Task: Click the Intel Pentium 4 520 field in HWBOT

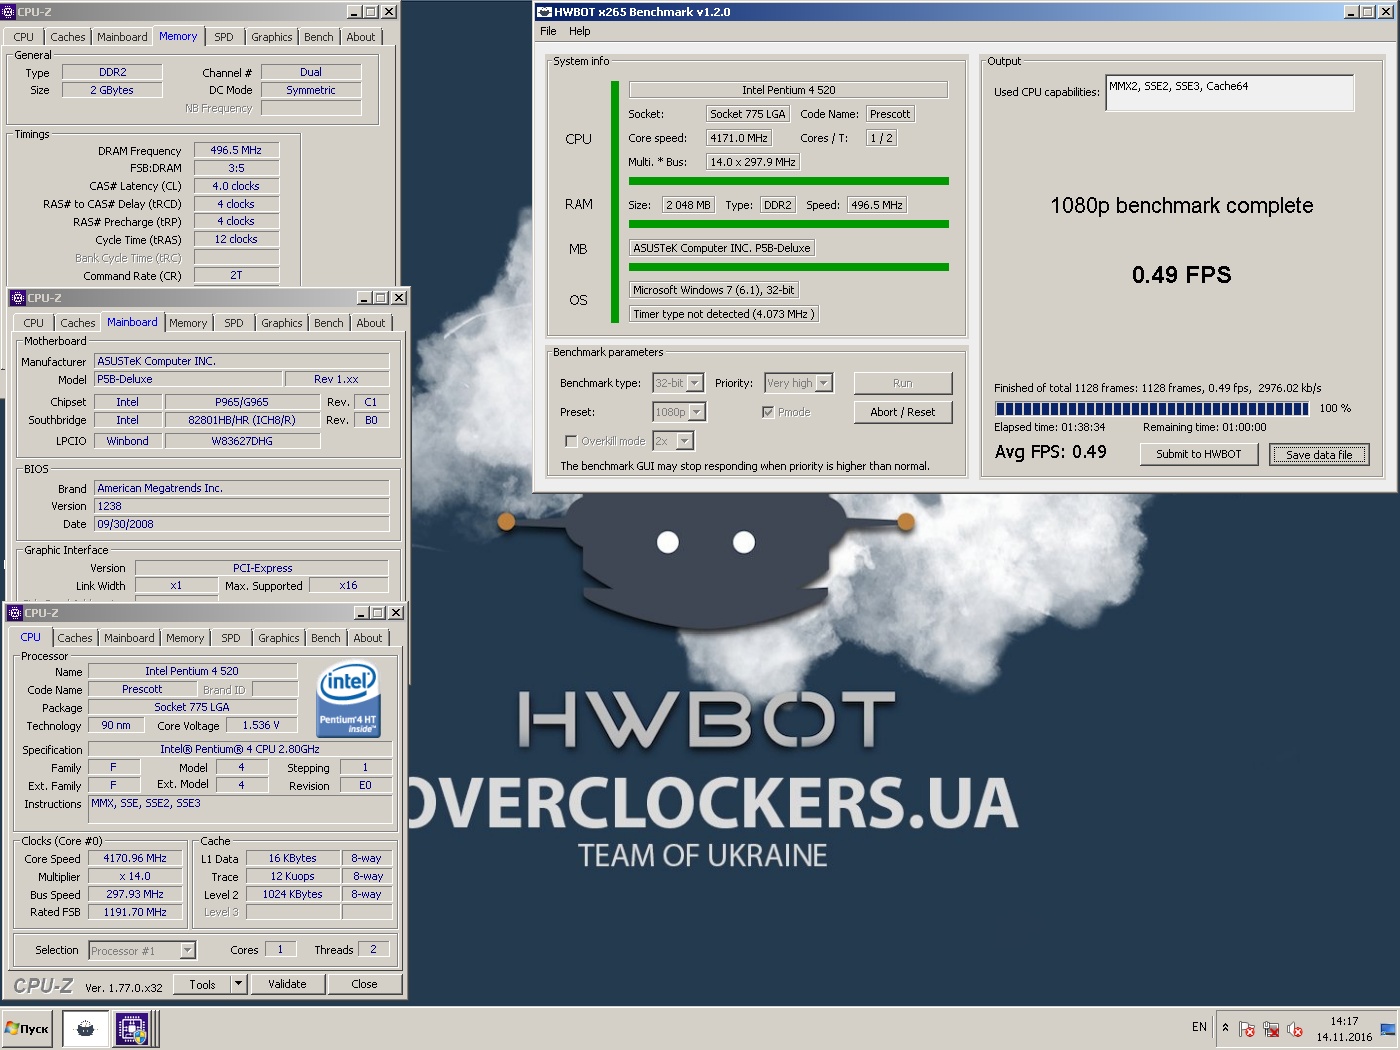Action: pyautogui.click(x=788, y=89)
